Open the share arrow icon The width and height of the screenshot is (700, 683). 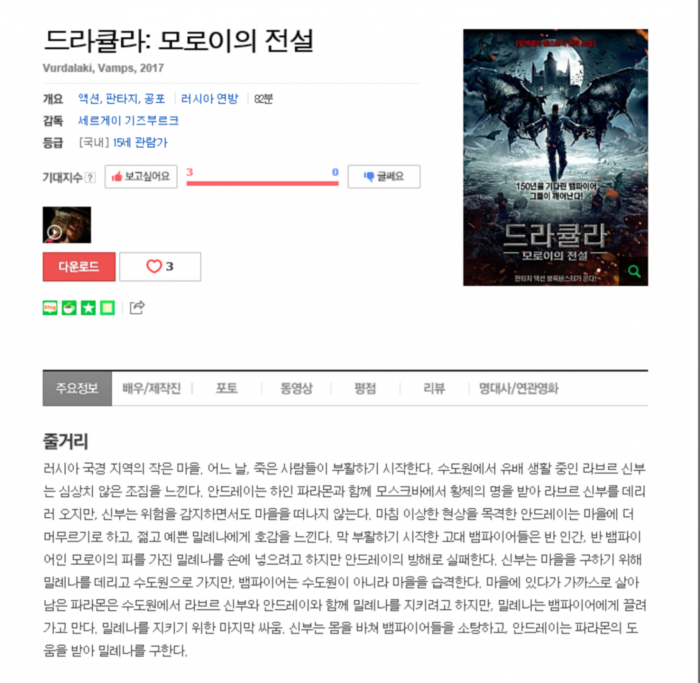[137, 308]
